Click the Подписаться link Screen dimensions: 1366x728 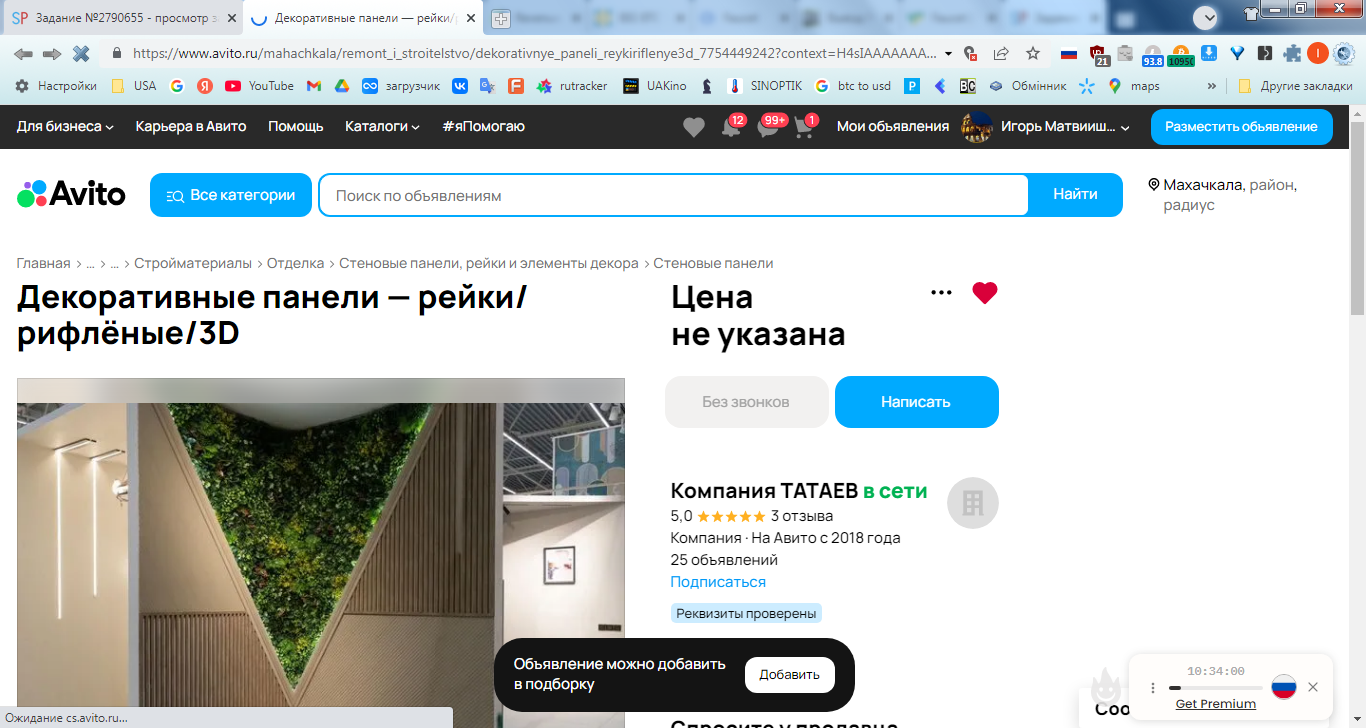pyautogui.click(x=718, y=582)
